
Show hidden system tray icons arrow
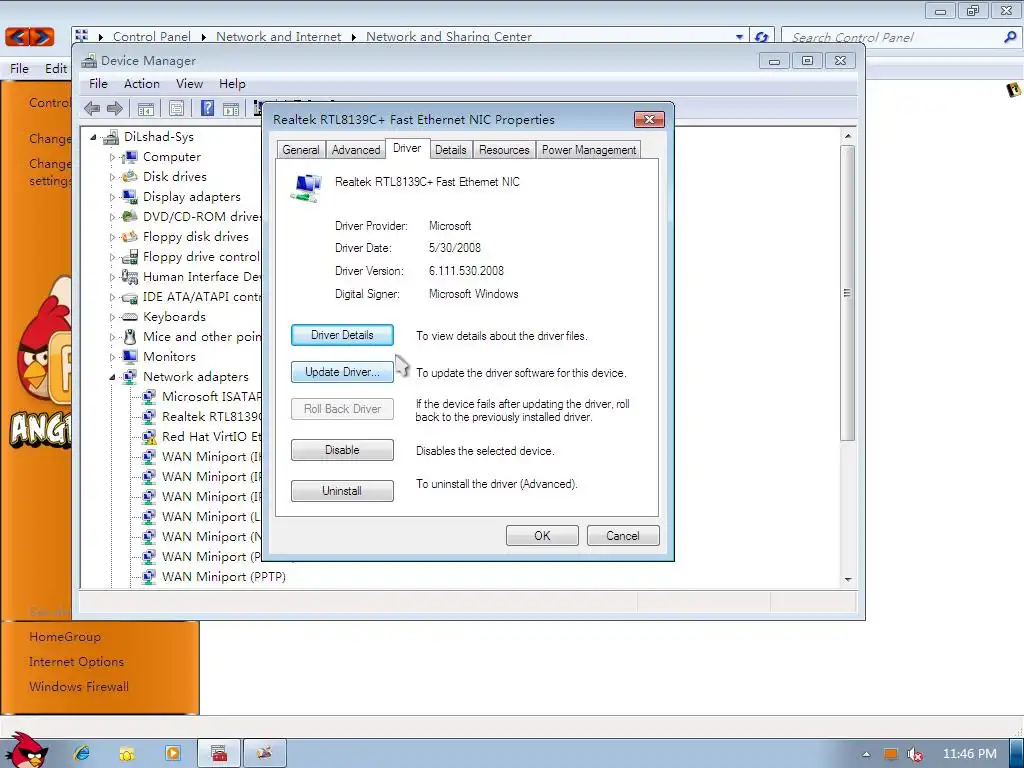click(x=866, y=754)
